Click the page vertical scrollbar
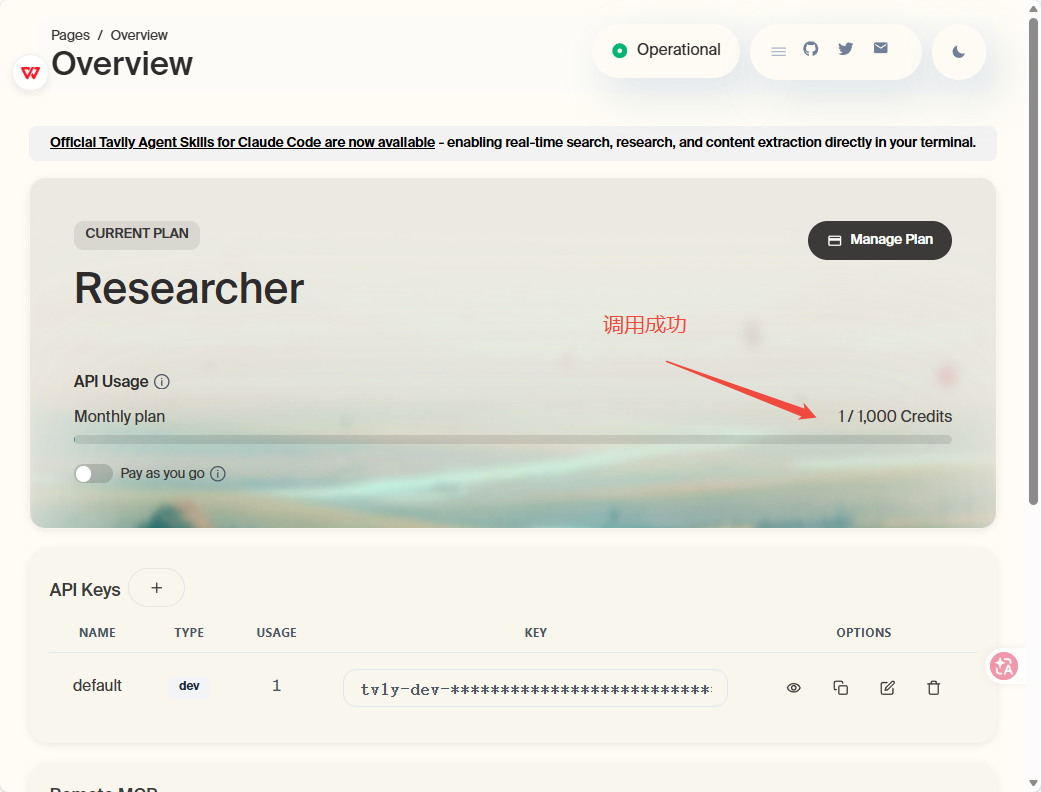The height and width of the screenshot is (792, 1041). point(1034,261)
